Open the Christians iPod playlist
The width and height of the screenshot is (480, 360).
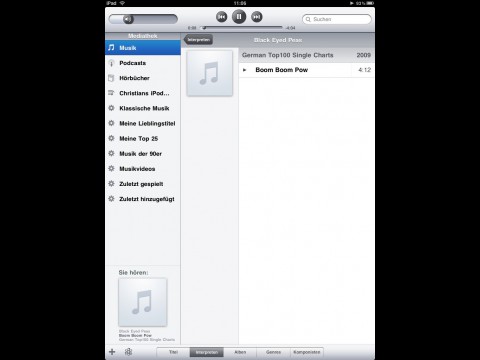143,93
